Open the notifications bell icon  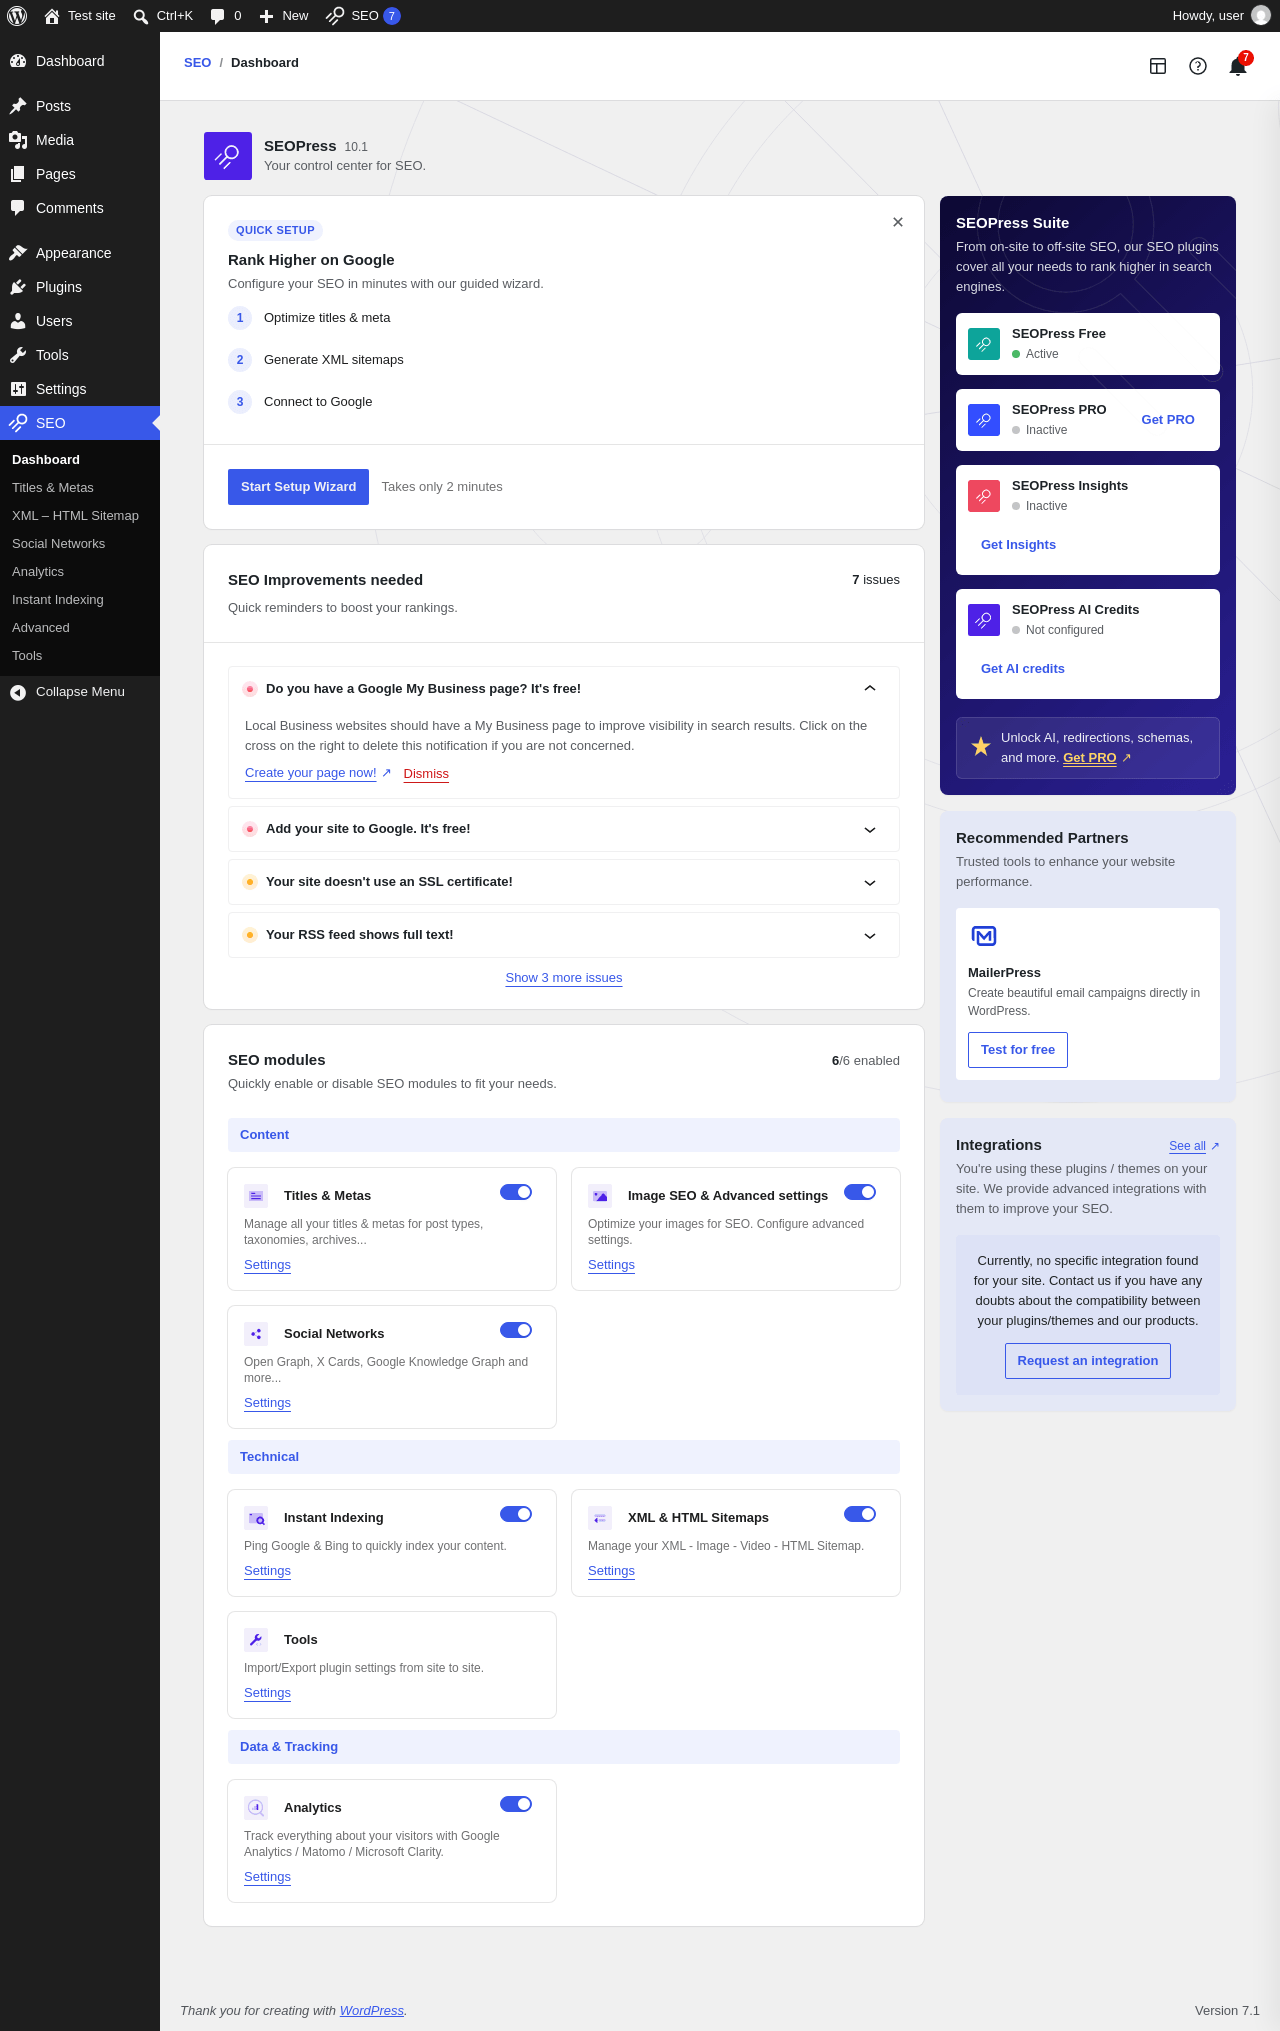1238,67
